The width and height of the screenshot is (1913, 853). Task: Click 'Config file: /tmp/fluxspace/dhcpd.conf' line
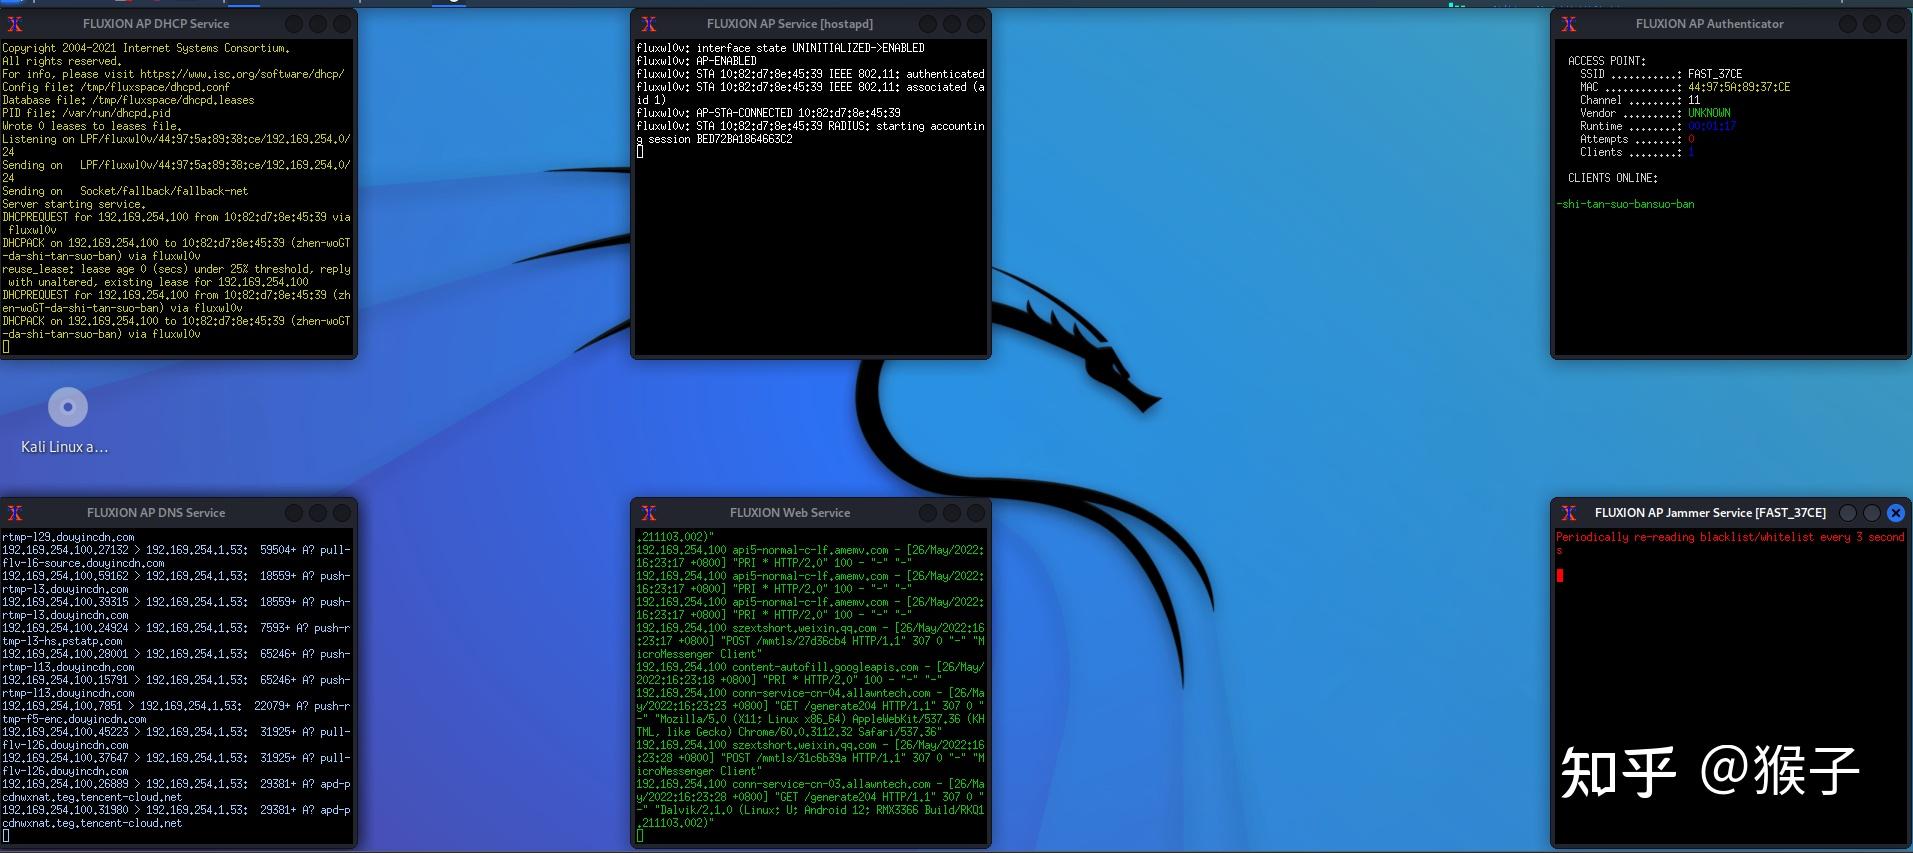pyautogui.click(x=116, y=87)
